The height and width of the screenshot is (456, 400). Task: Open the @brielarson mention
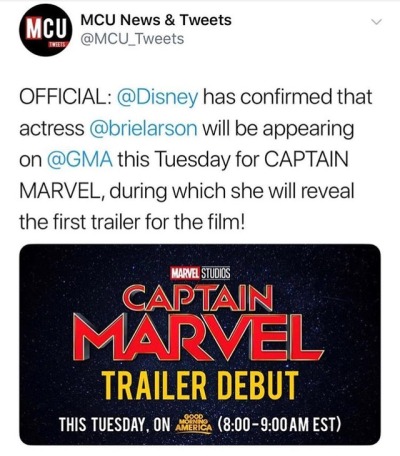[143, 129]
